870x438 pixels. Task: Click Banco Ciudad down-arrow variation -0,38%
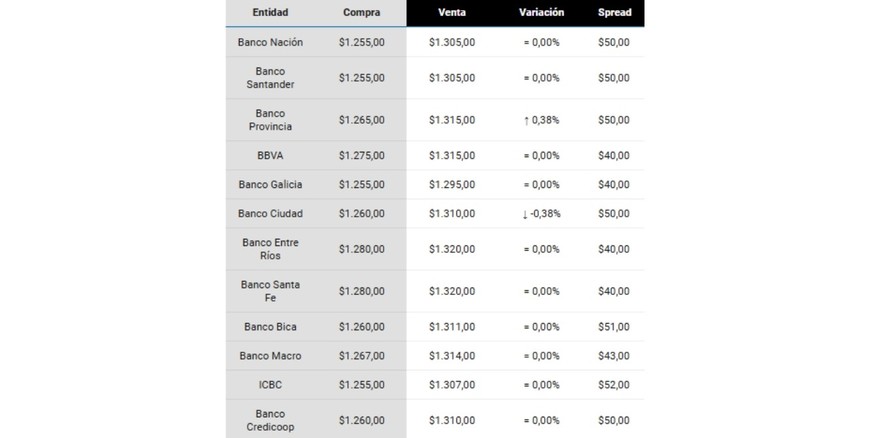click(x=541, y=214)
